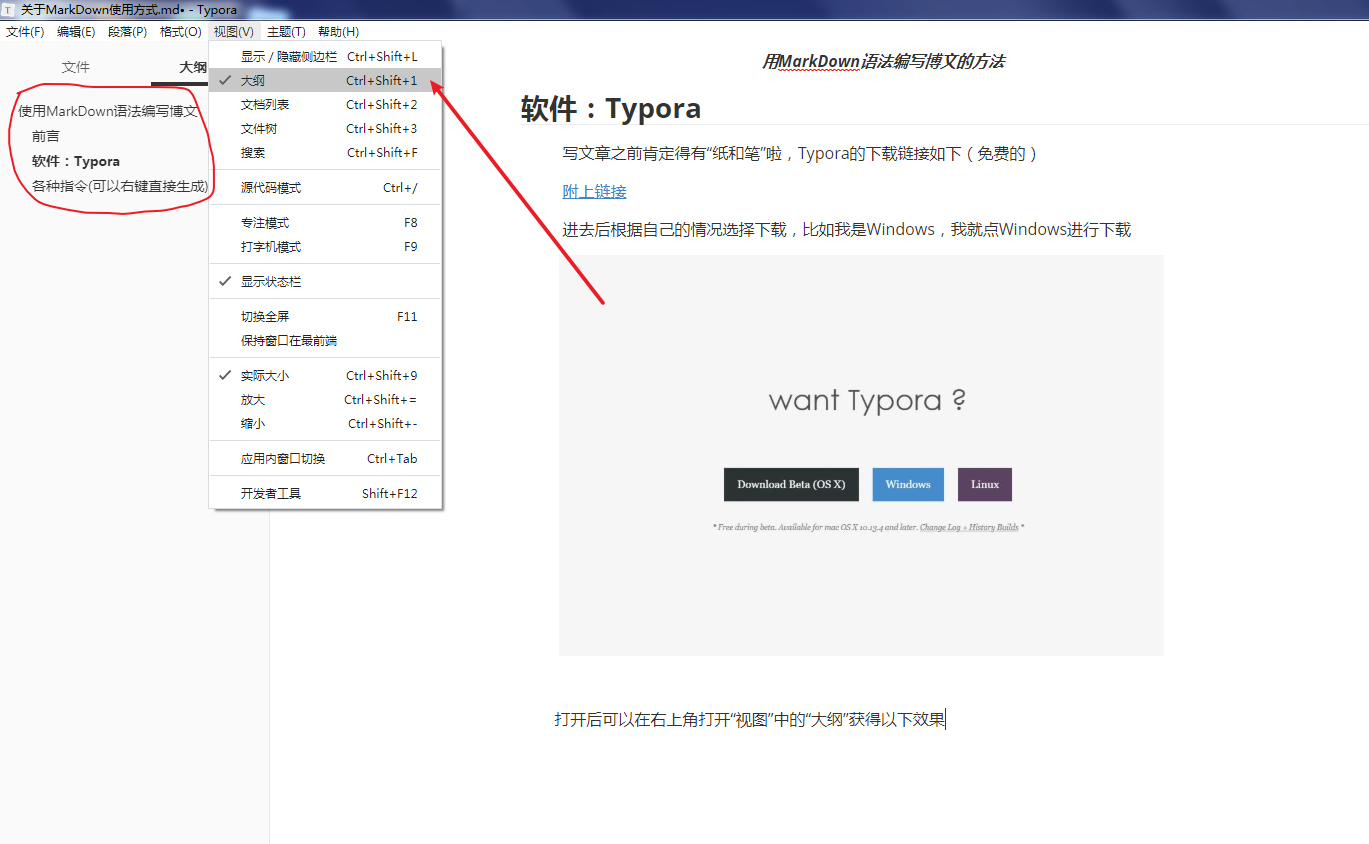Click the Linux download button in image
1369x844 pixels.
985,484
